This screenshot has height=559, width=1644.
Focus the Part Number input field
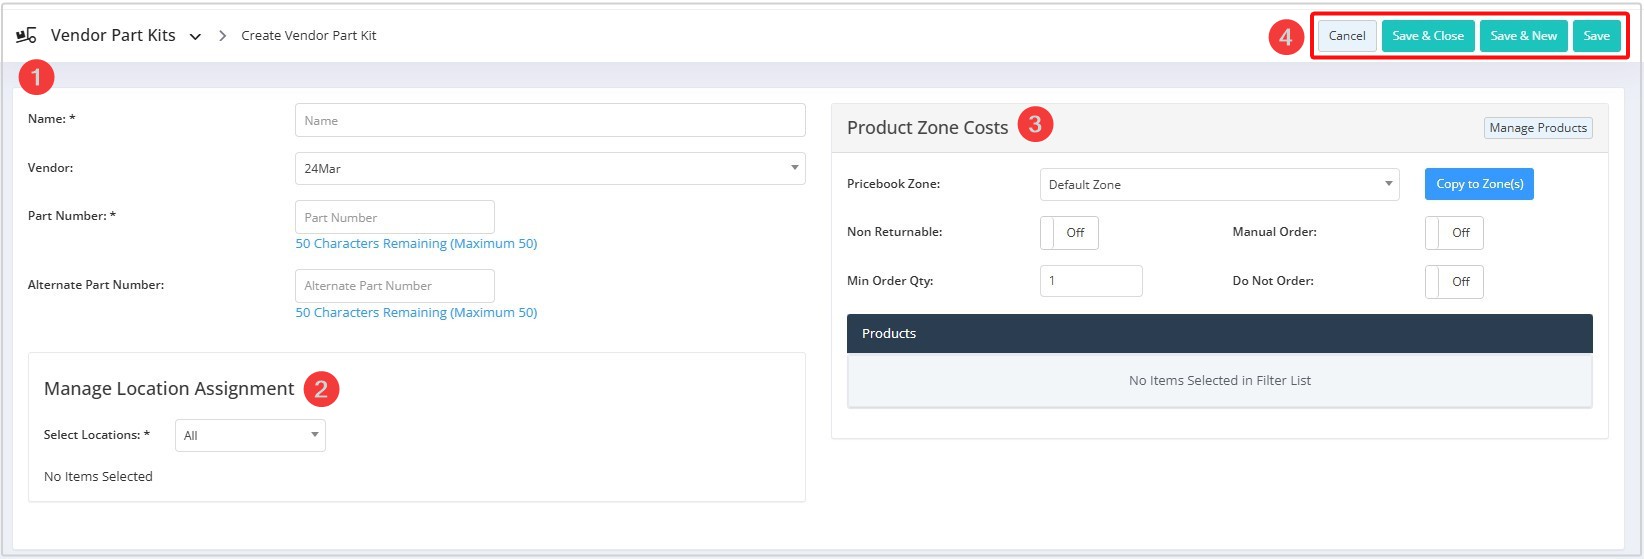pyautogui.click(x=394, y=217)
